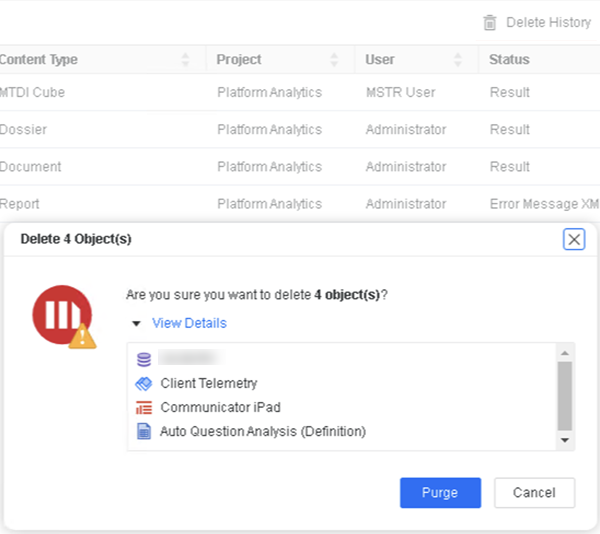
Task: Click the Client Telemetry dossier icon
Action: point(143,383)
